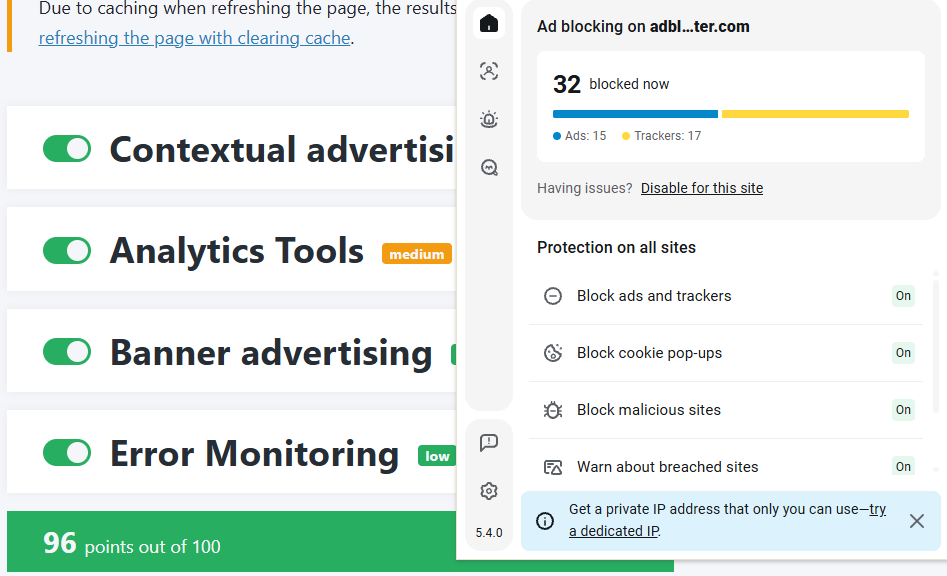947x576 pixels.
Task: Click the yellow Trackers portion of blocked bar
Action: click(815, 114)
